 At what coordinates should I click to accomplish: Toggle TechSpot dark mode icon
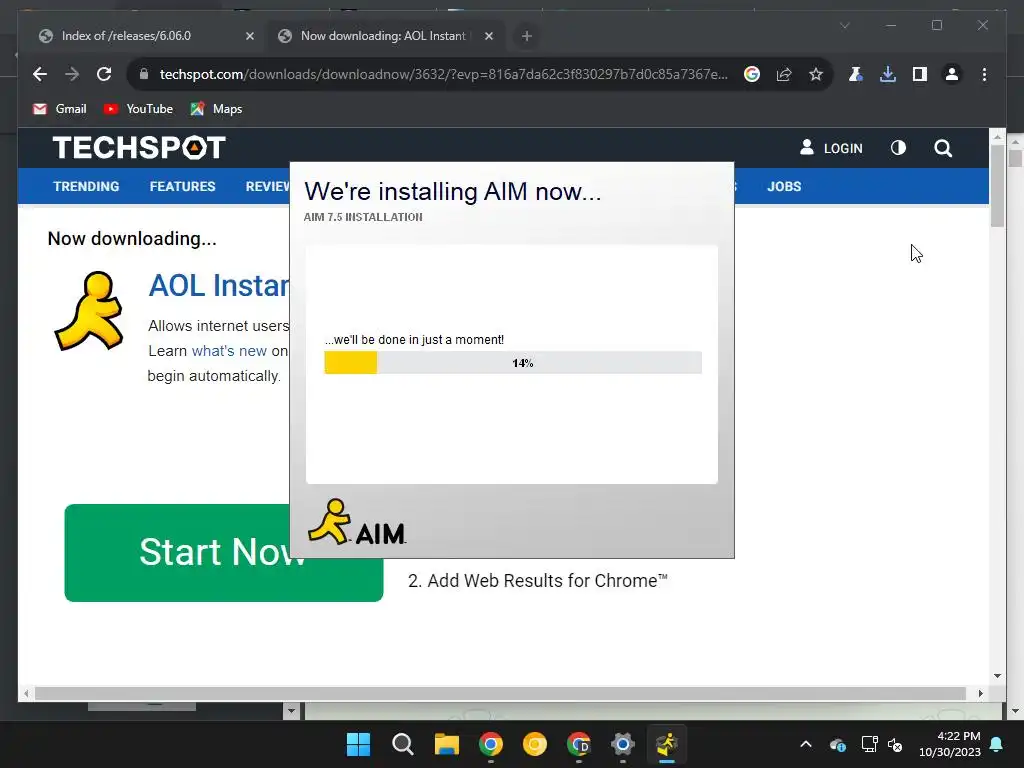(x=899, y=148)
